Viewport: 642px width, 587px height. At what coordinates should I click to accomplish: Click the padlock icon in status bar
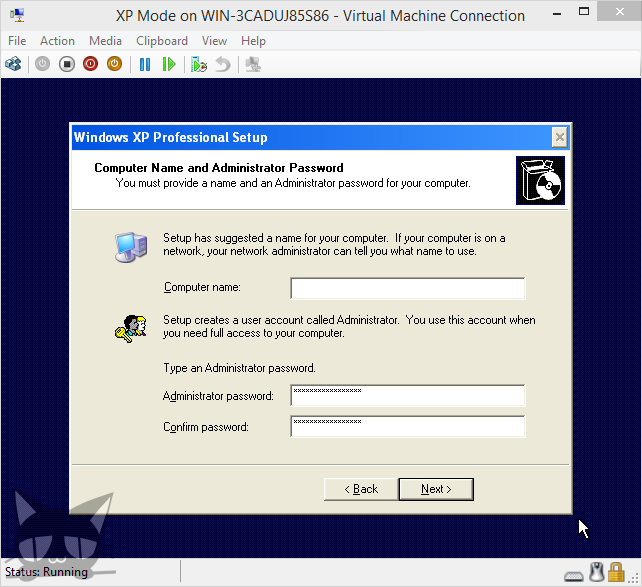pyautogui.click(x=616, y=572)
